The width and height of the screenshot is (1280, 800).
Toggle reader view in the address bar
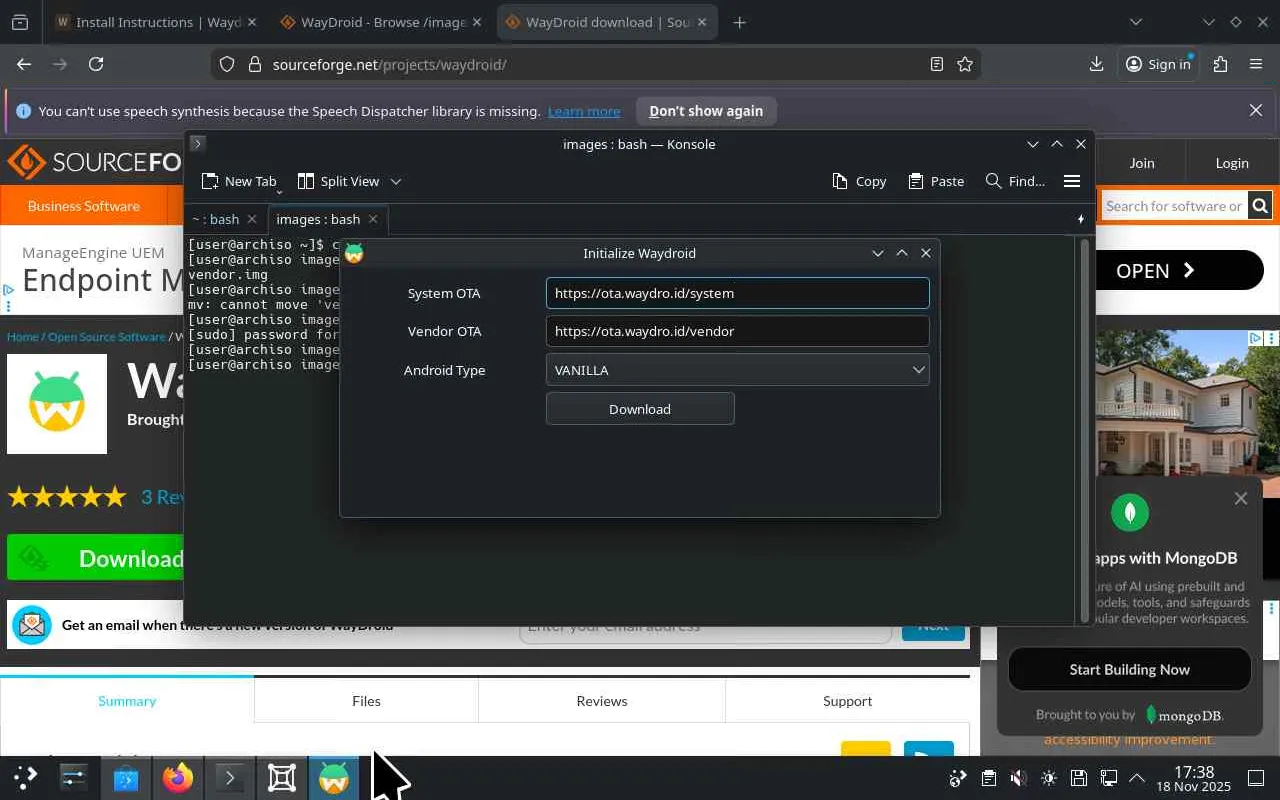click(937, 64)
